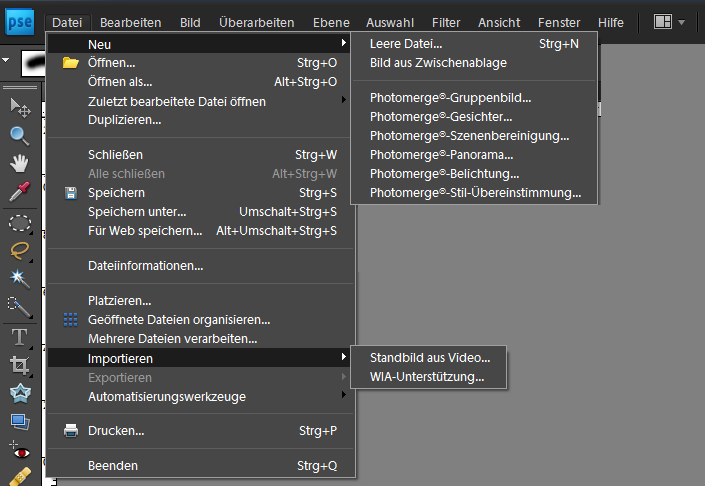Viewport: 705px width, 486px height.
Task: Select the Magic Wand tool
Action: coord(20,279)
